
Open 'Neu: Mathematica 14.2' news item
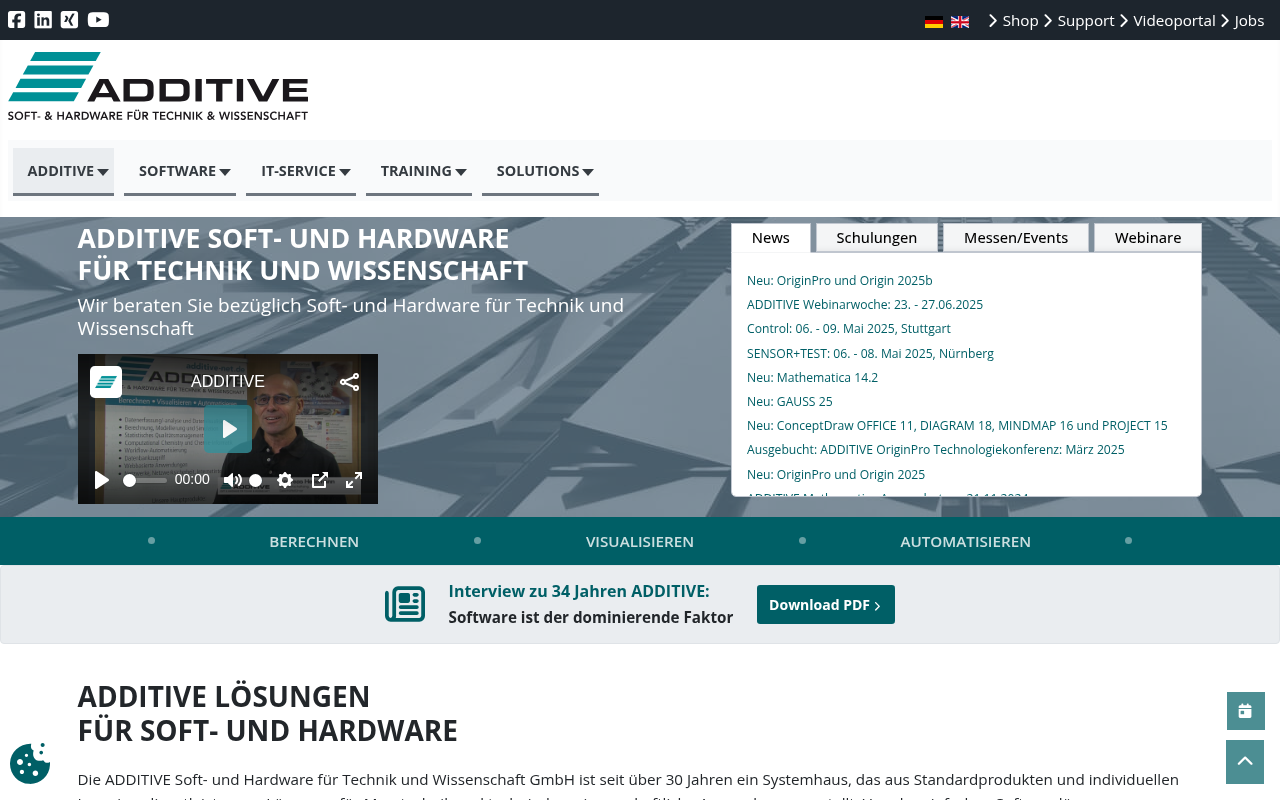coord(812,378)
